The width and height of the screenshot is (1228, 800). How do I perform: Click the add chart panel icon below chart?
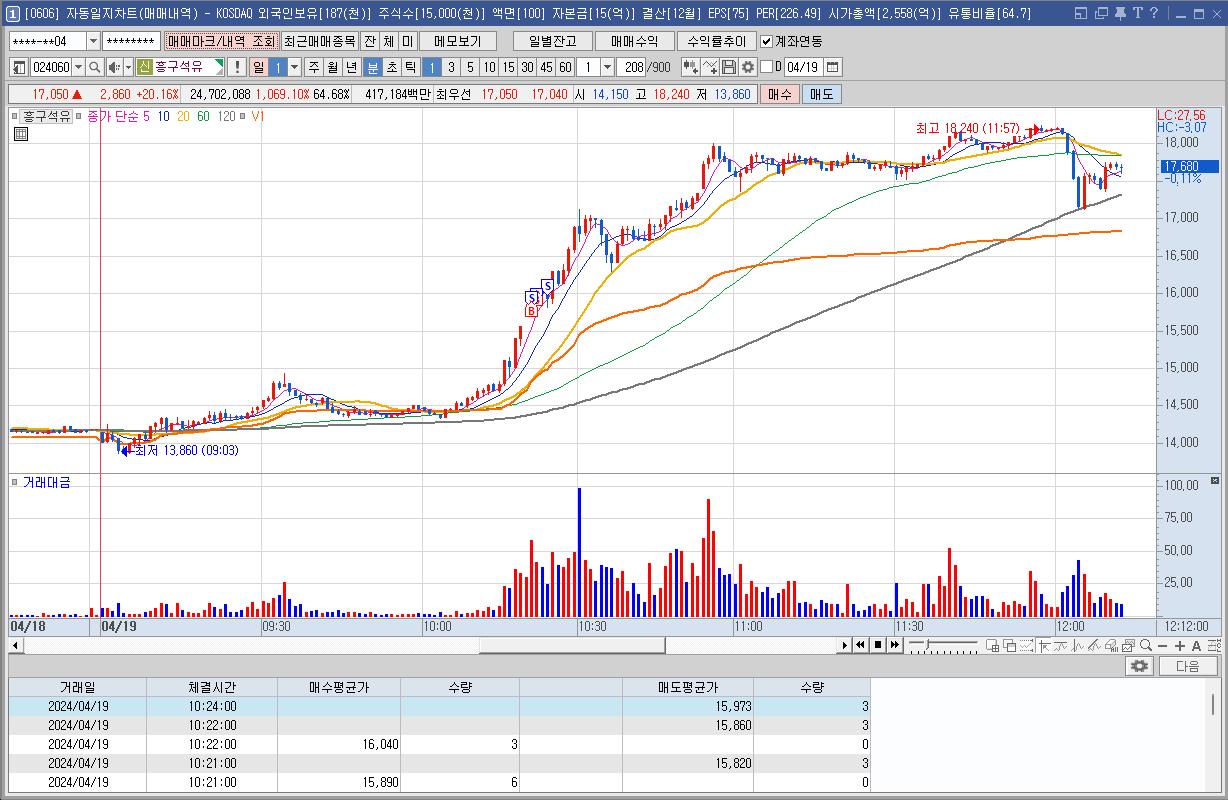993,645
